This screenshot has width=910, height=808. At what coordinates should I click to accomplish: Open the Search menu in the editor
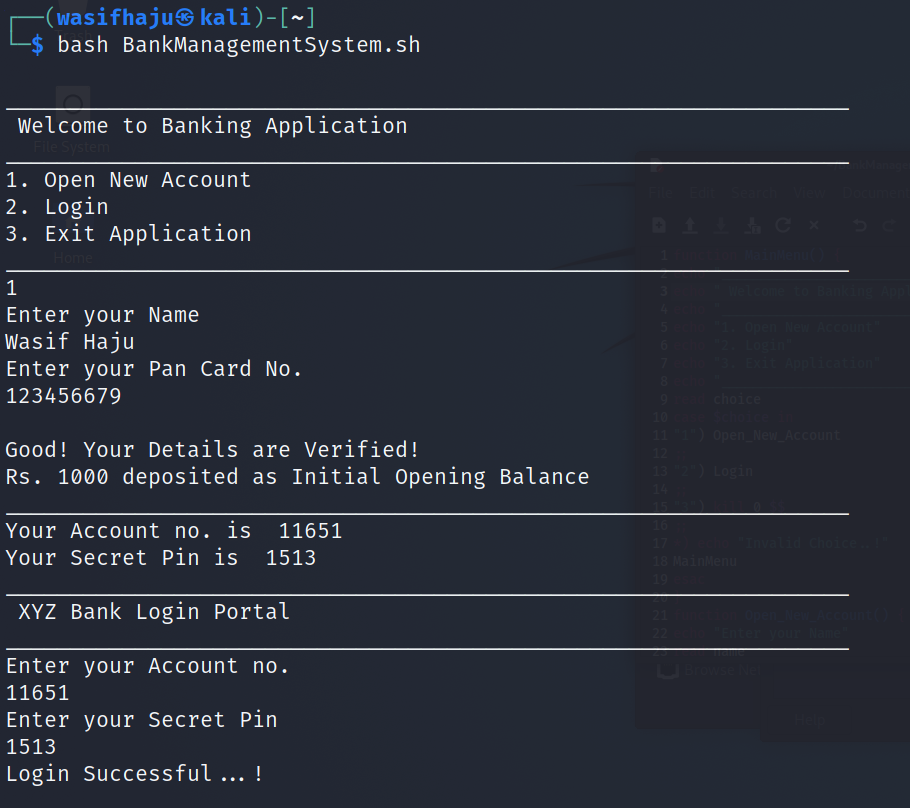(754, 192)
